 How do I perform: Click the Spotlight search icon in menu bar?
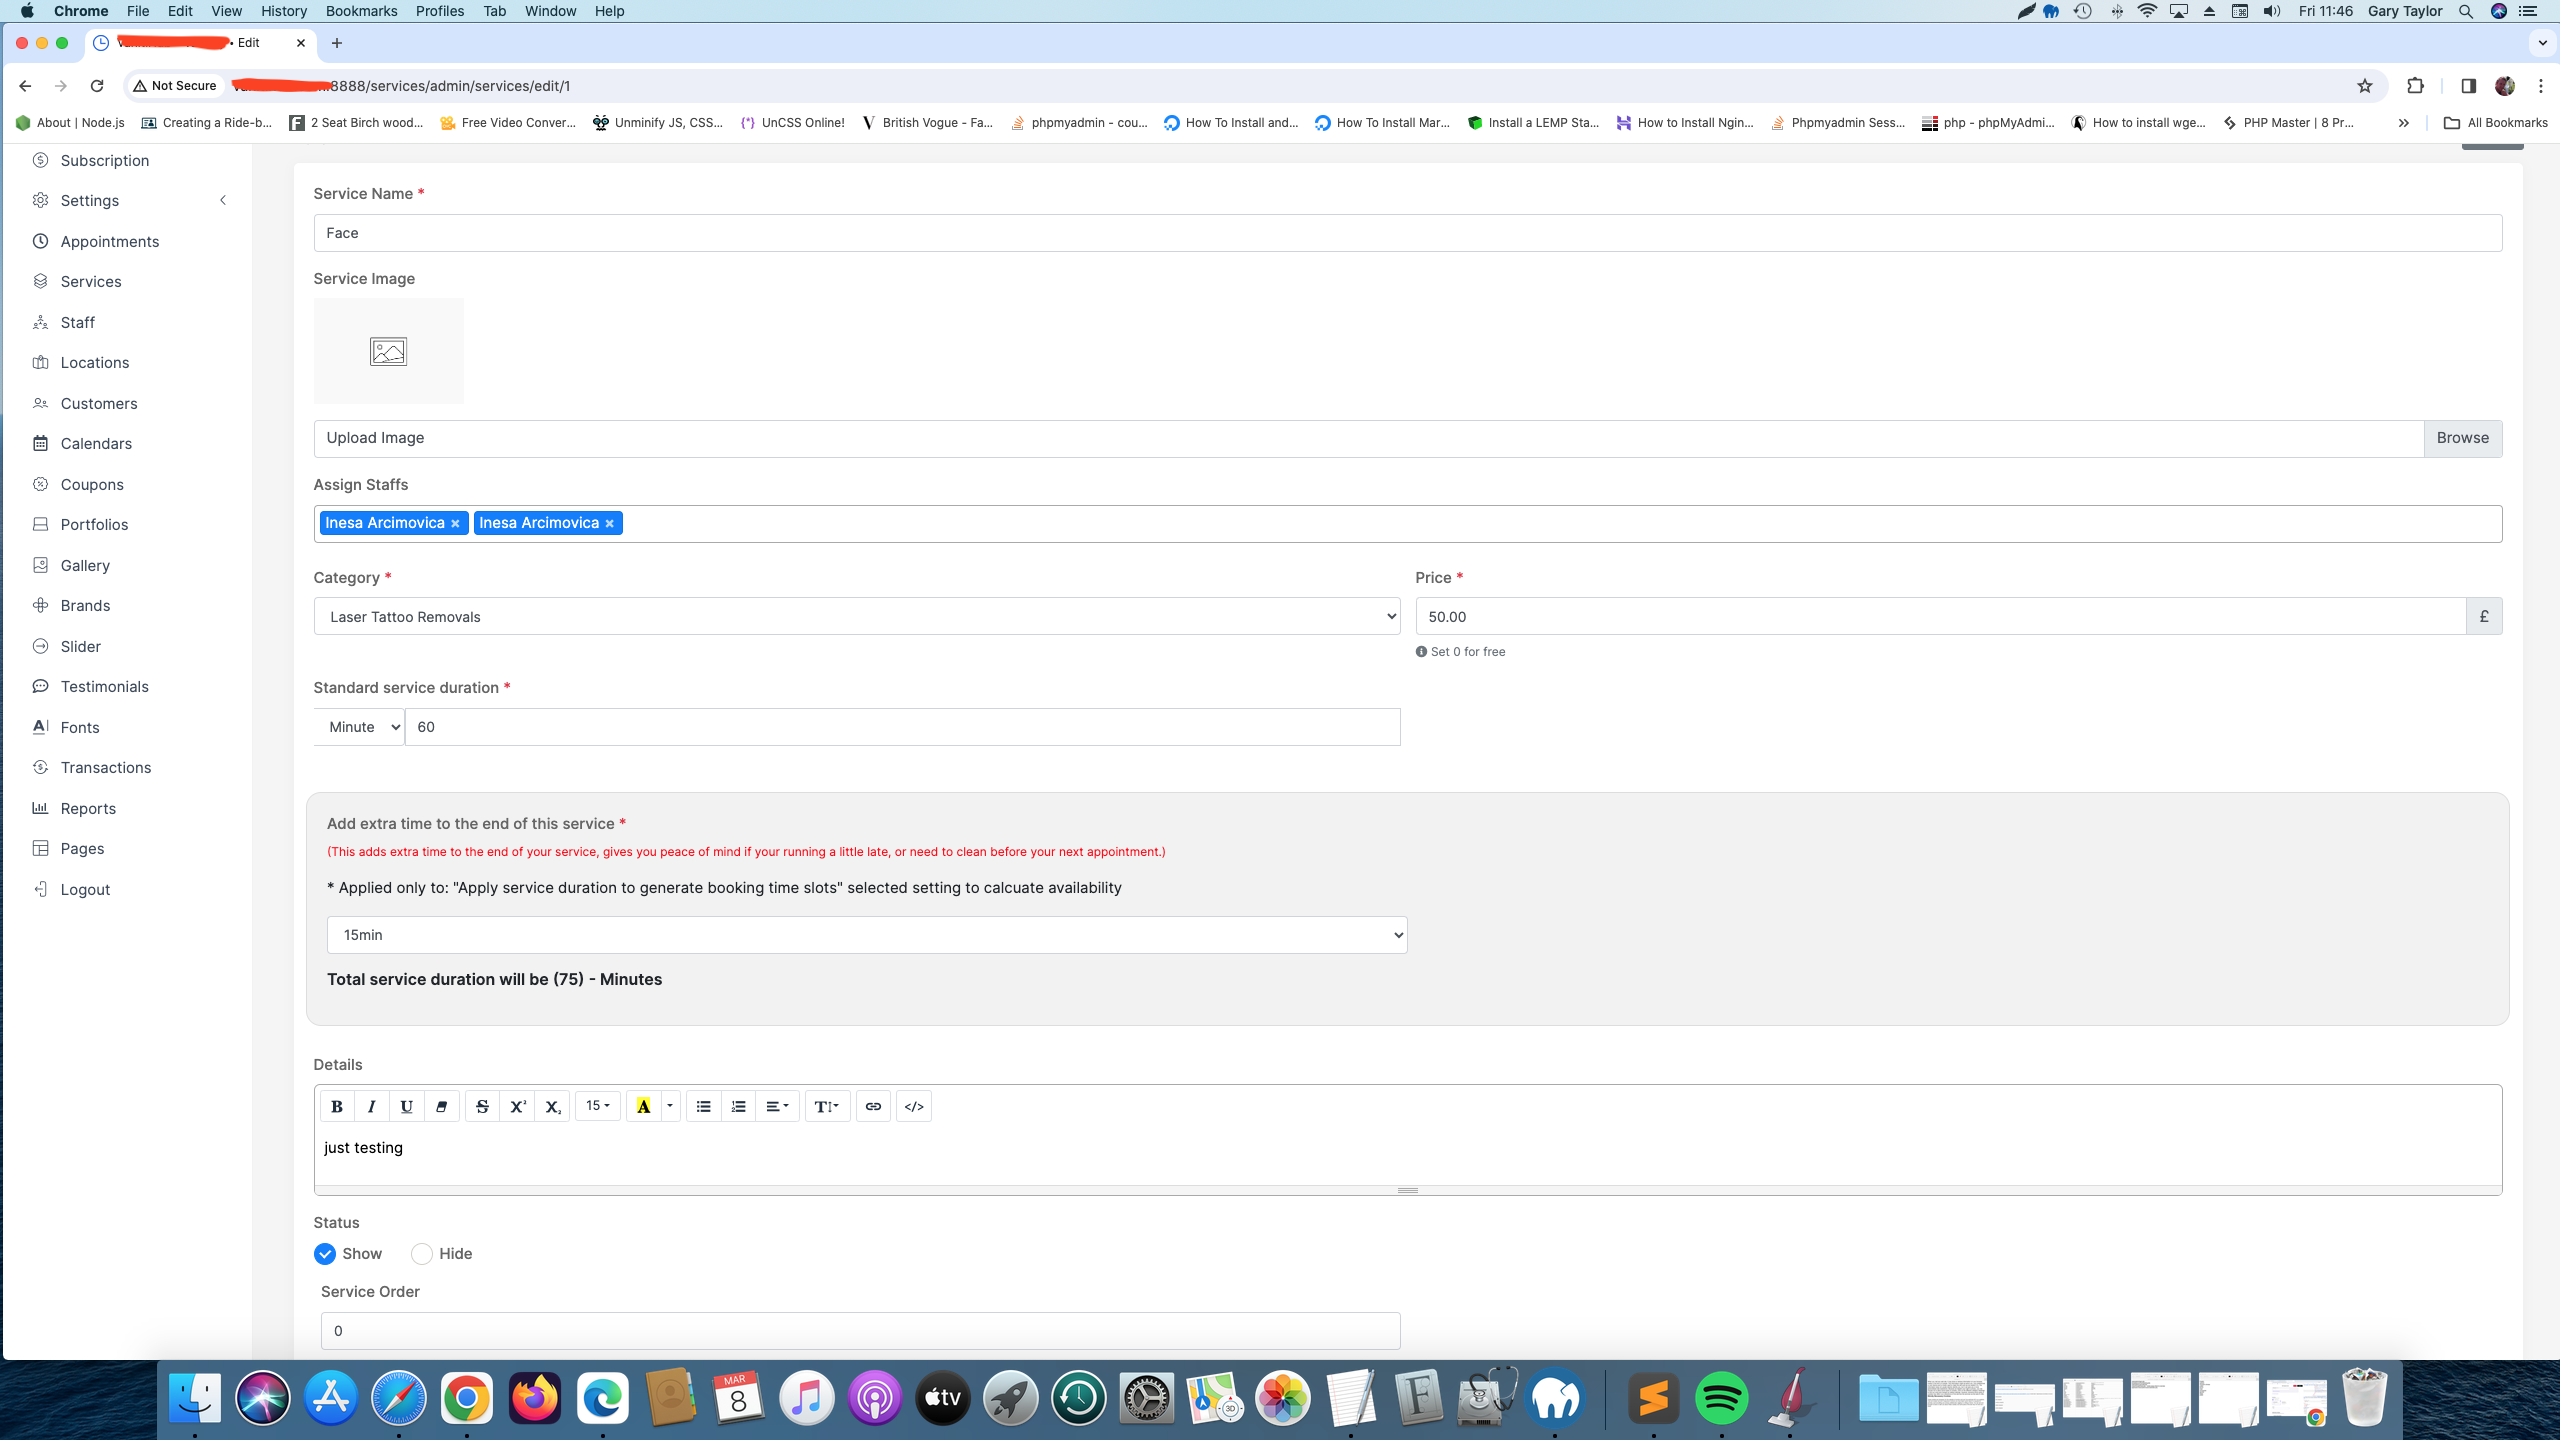coord(2466,11)
